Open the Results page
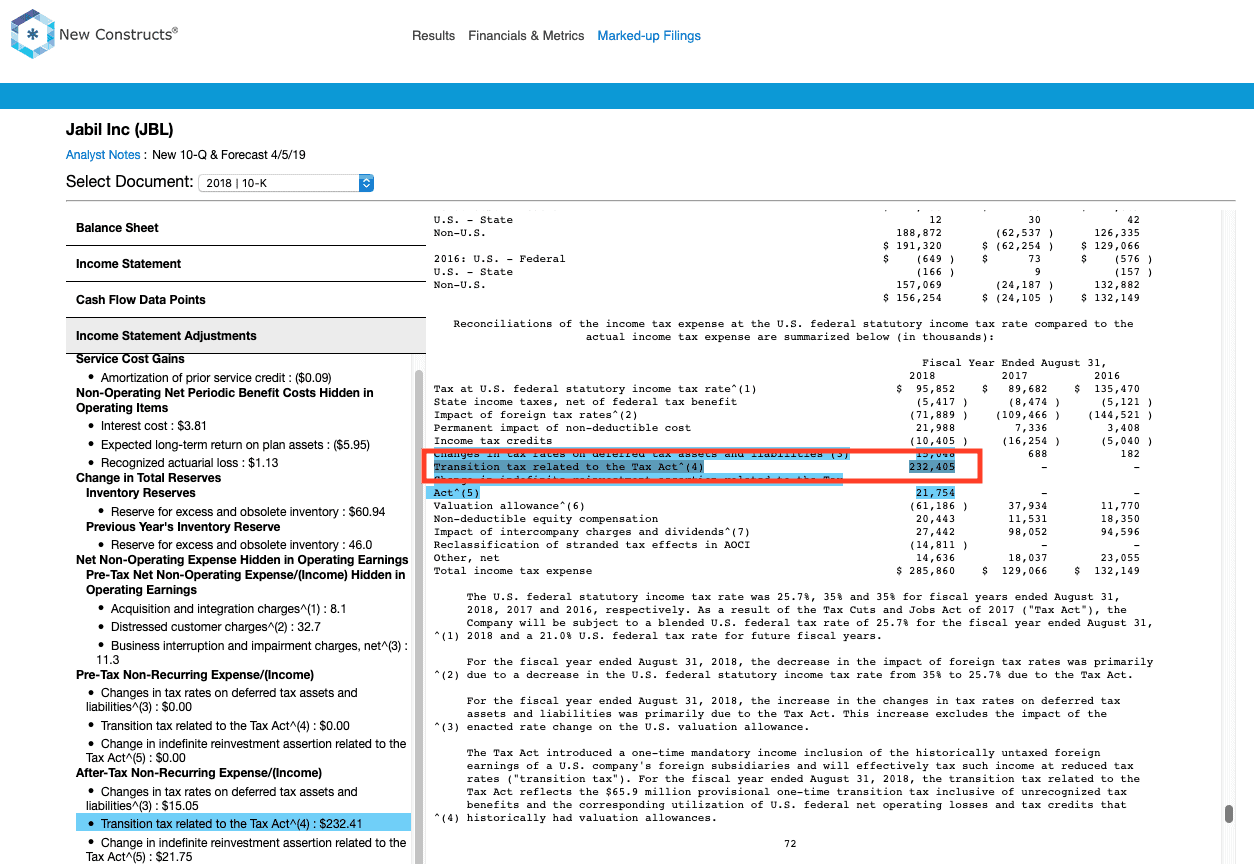This screenshot has height=864, width=1254. coord(433,36)
